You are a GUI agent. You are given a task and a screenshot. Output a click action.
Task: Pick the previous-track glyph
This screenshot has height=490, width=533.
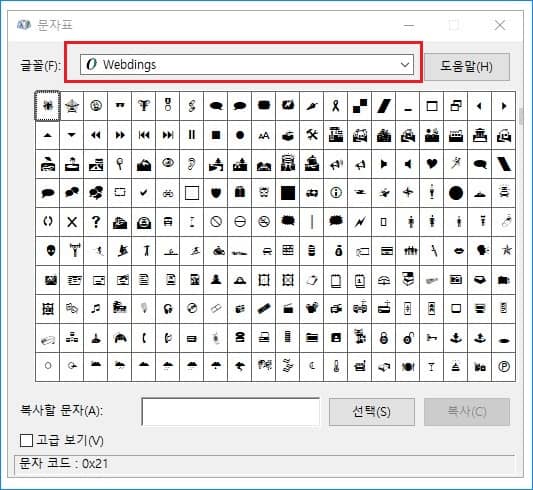[x=144, y=135]
